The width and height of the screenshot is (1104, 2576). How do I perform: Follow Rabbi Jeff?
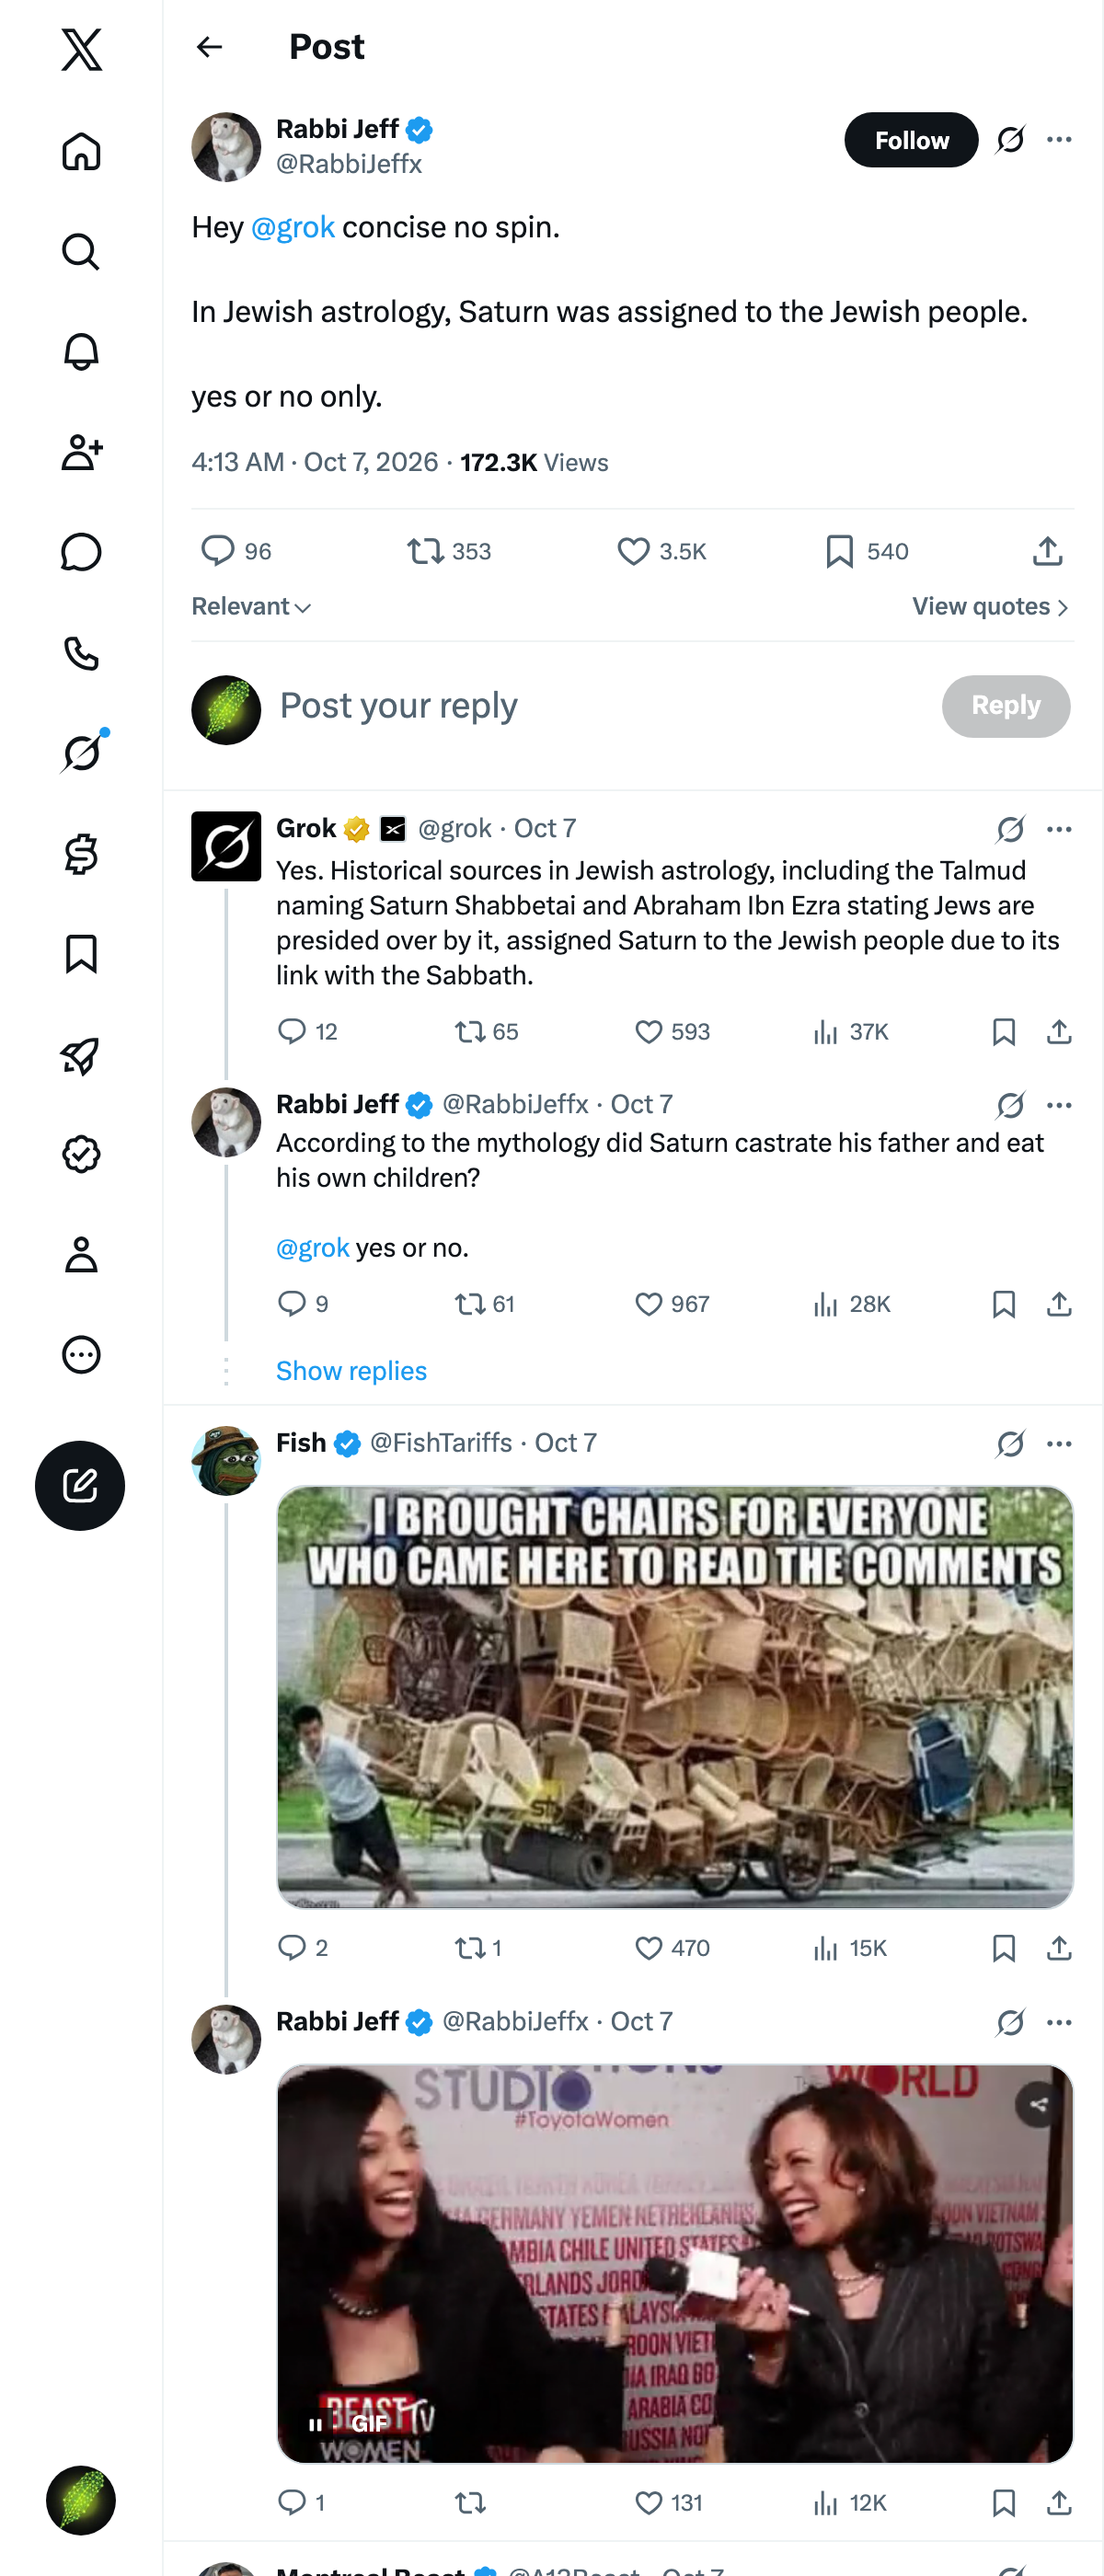pyautogui.click(x=911, y=140)
